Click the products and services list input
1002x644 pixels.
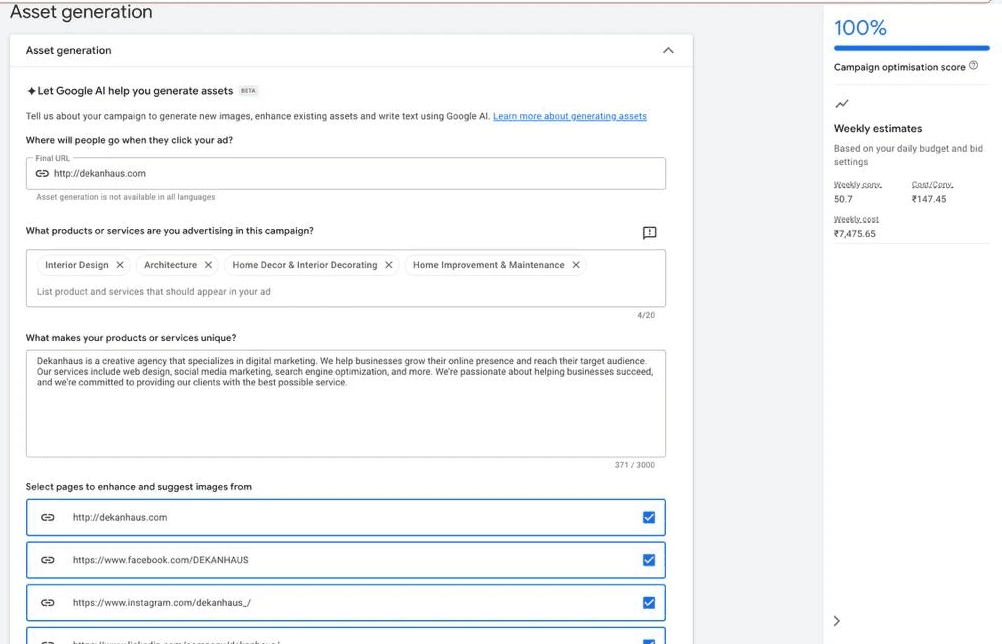point(346,291)
